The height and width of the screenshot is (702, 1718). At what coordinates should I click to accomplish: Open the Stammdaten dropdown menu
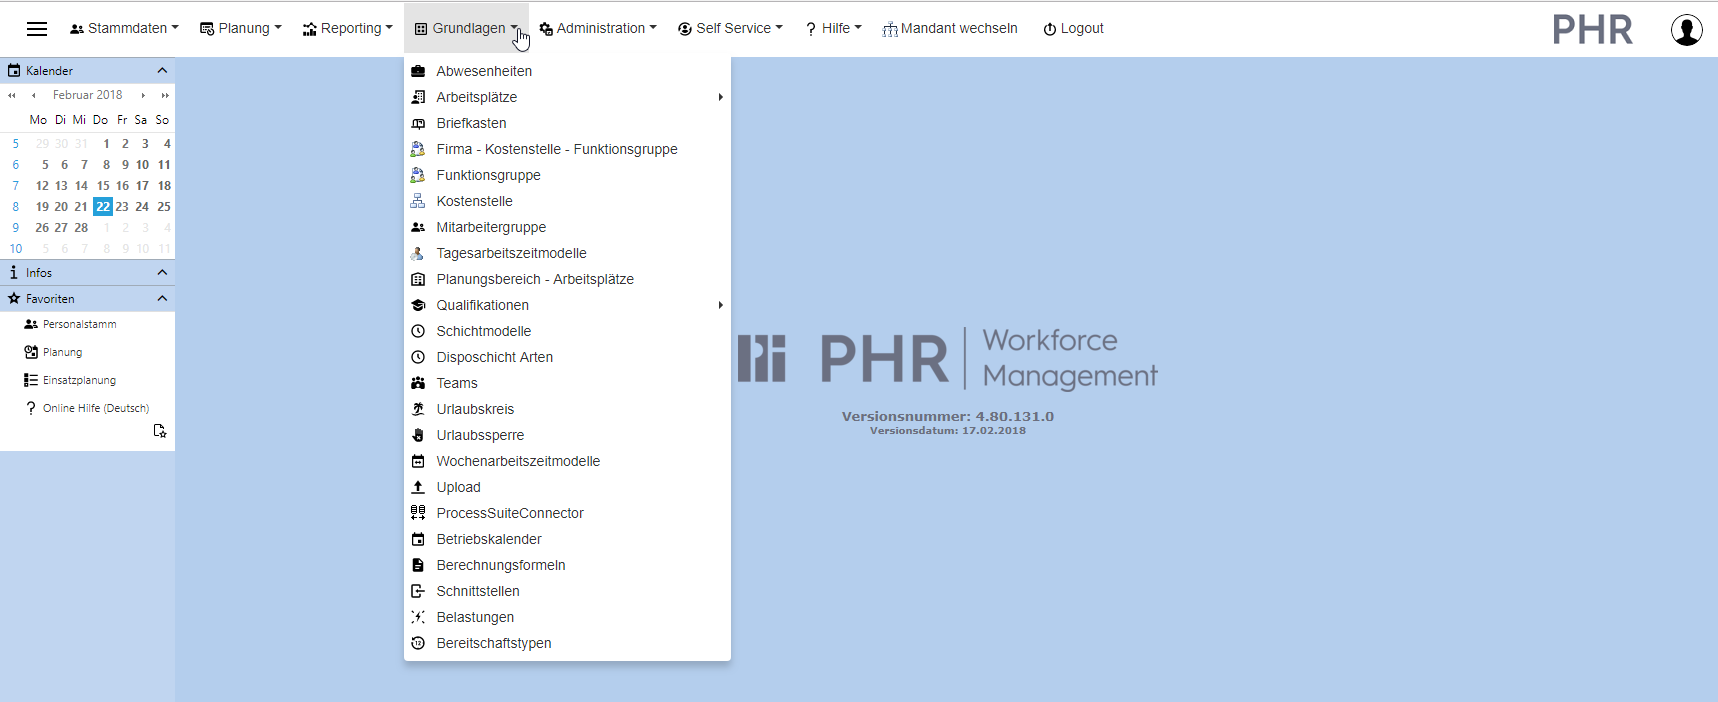pyautogui.click(x=124, y=29)
